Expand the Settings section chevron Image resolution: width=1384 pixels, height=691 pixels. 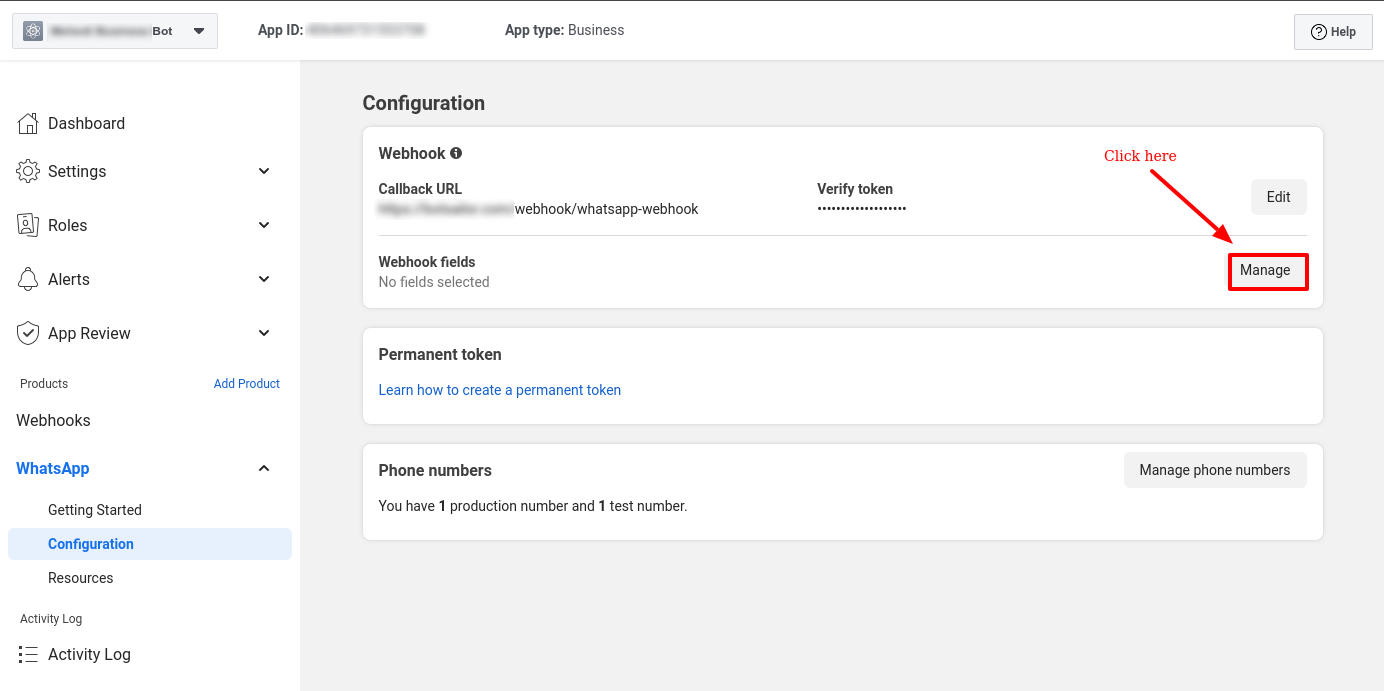(264, 171)
